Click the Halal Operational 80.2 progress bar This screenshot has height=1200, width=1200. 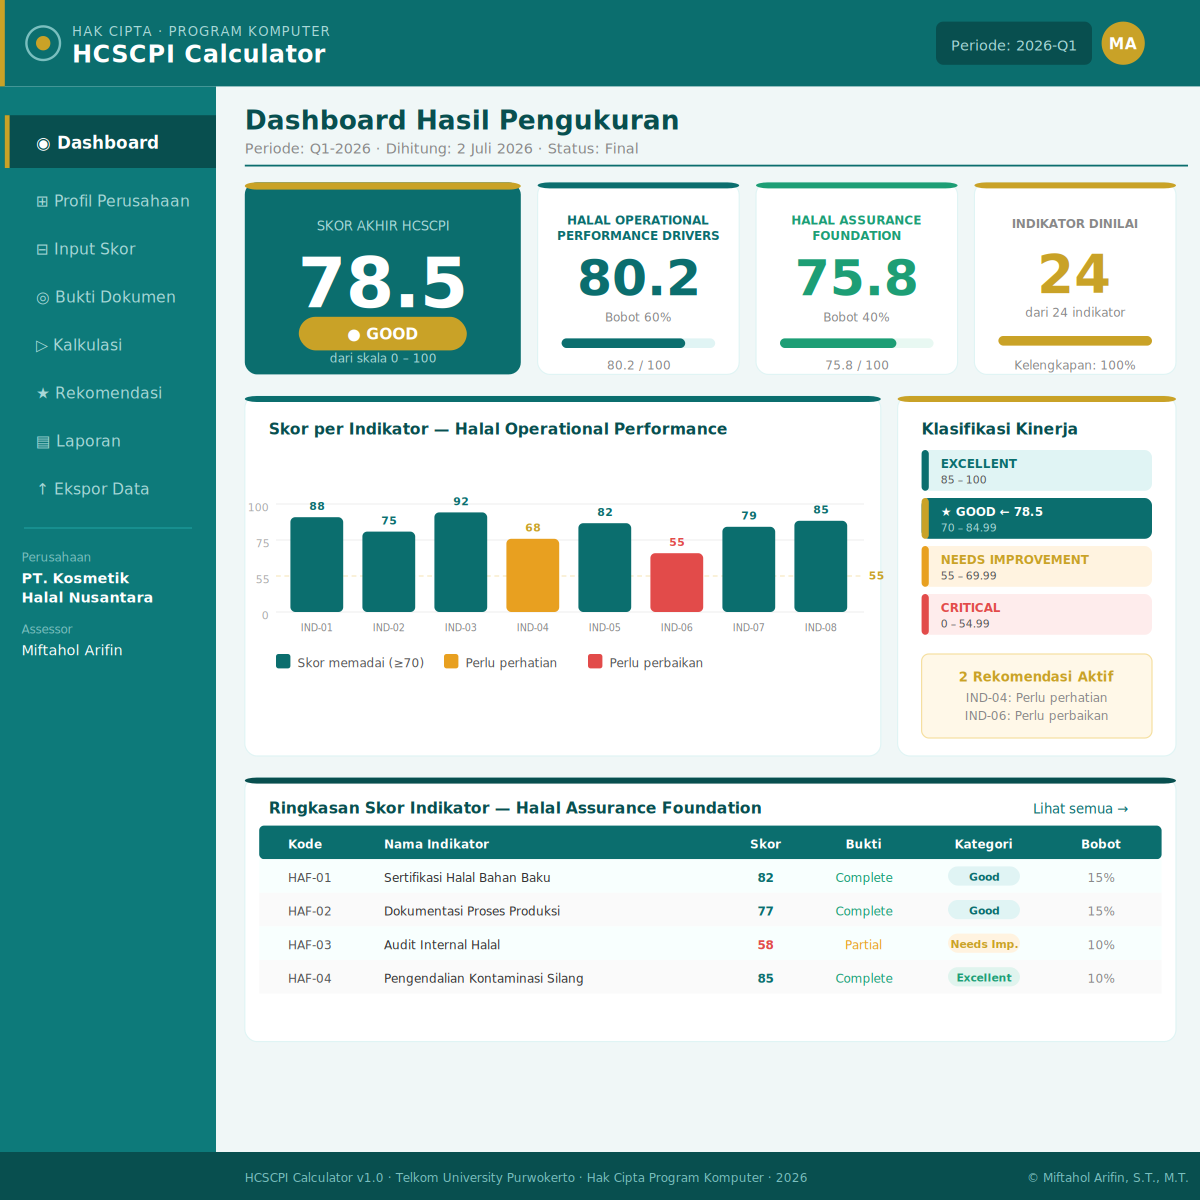[638, 343]
